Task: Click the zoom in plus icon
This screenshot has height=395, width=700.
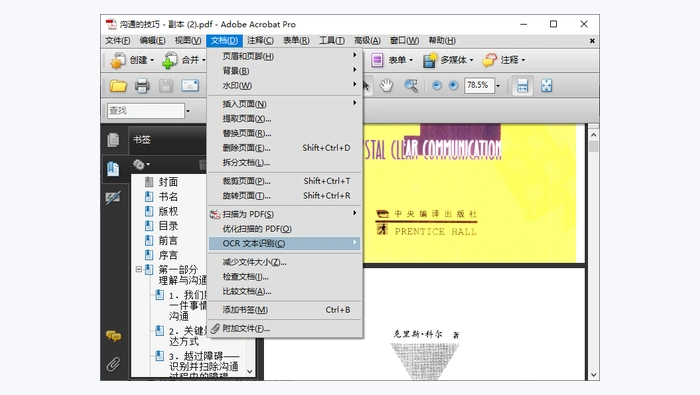Action: click(x=453, y=85)
